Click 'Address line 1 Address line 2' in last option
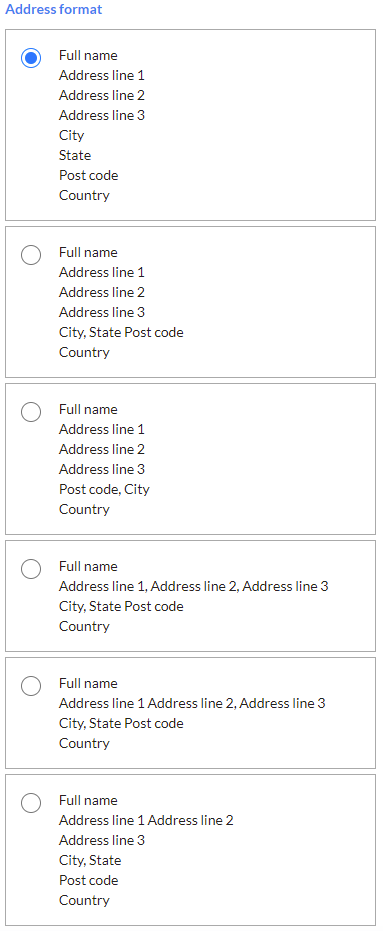383x931 pixels. click(x=146, y=820)
